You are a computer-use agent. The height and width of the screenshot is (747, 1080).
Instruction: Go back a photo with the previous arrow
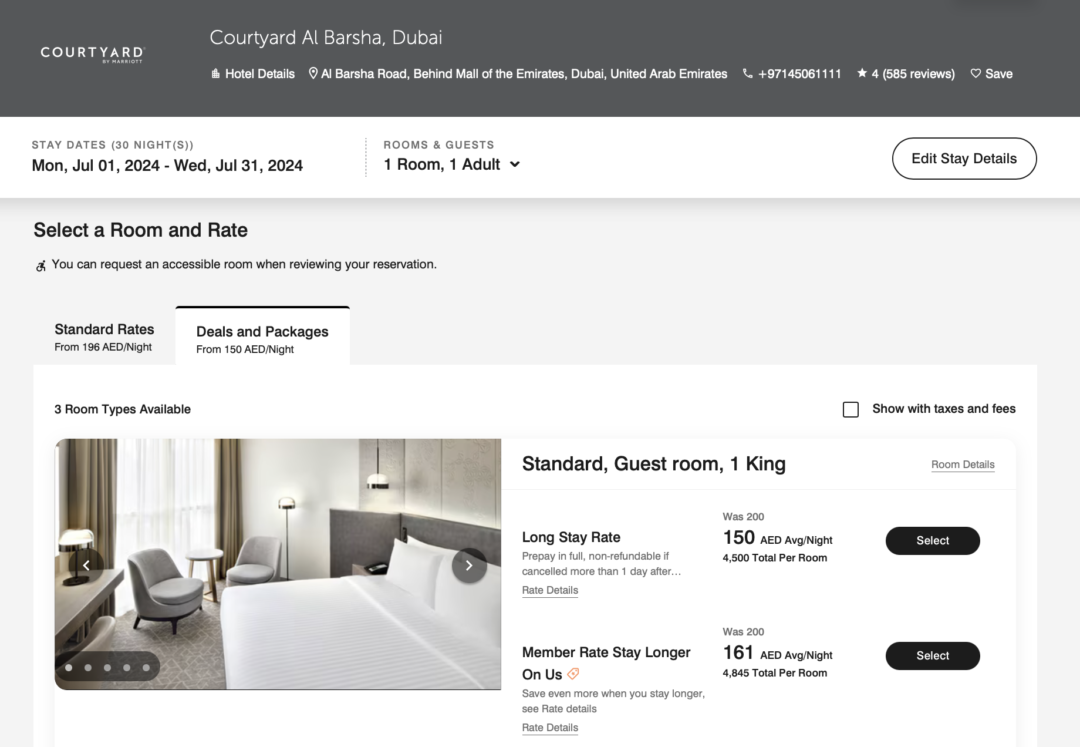(86, 565)
